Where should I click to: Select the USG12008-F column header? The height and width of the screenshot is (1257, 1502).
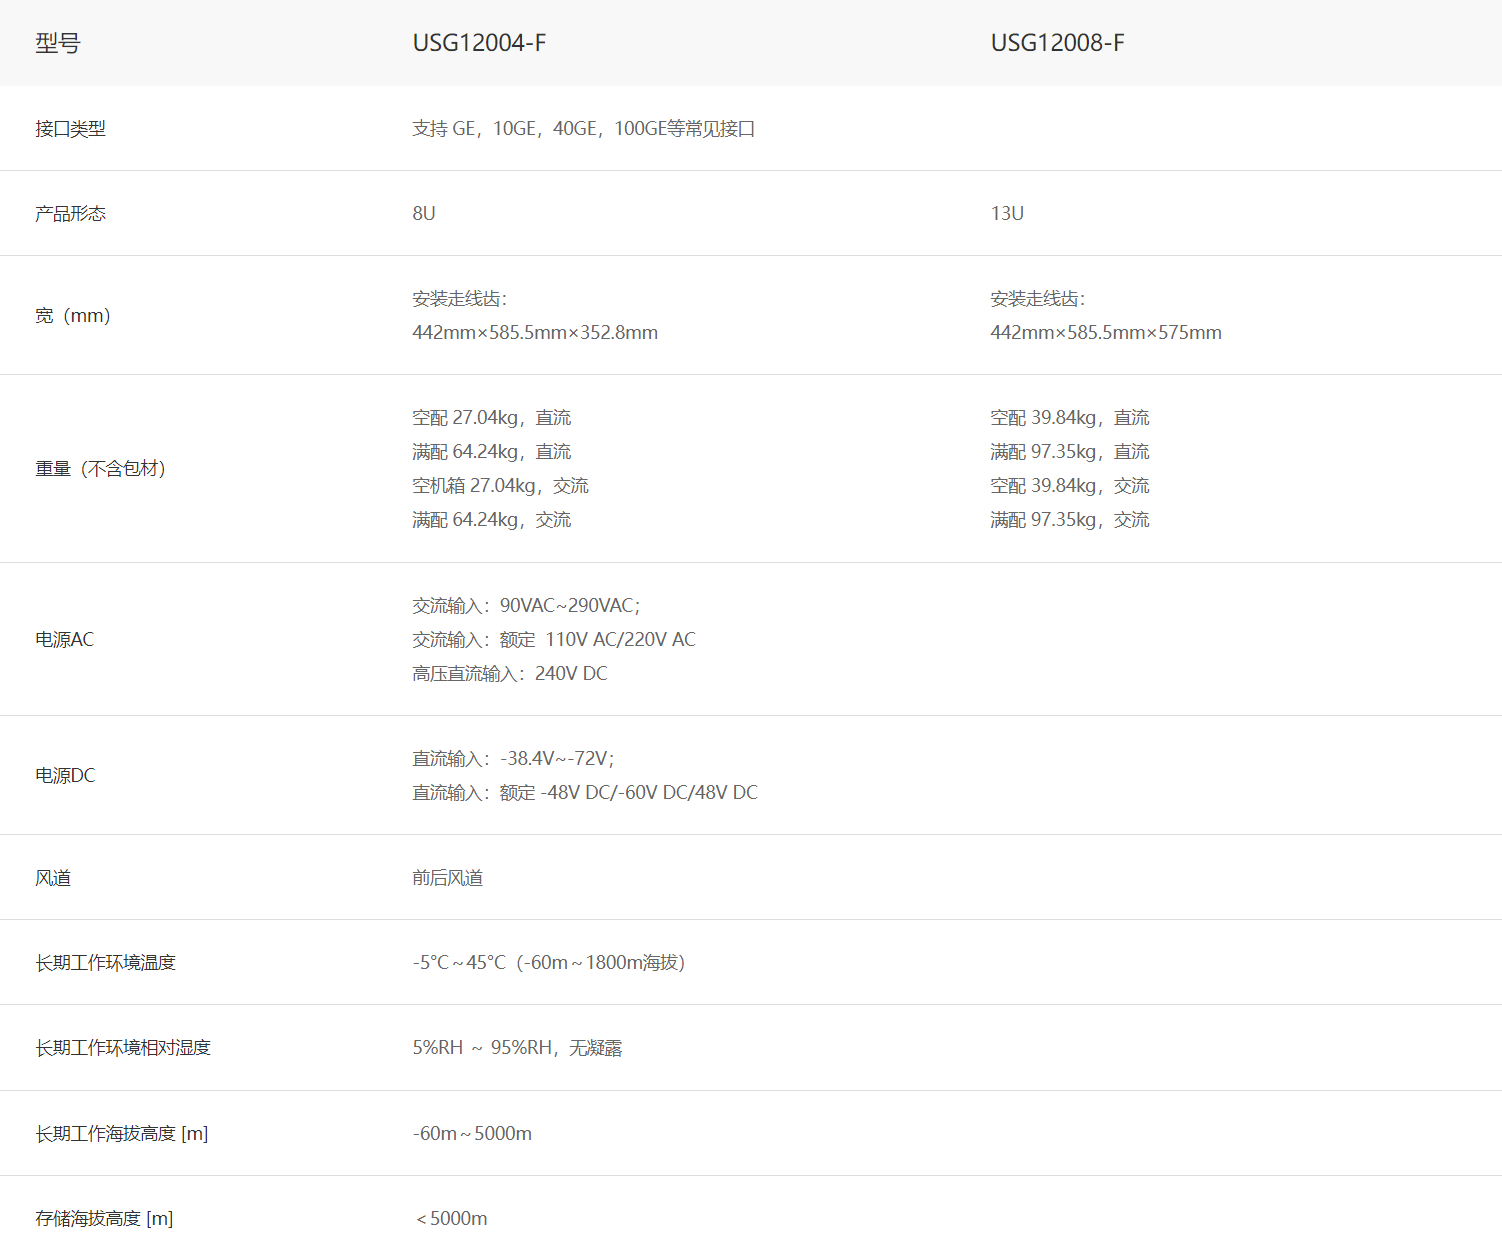(1057, 43)
